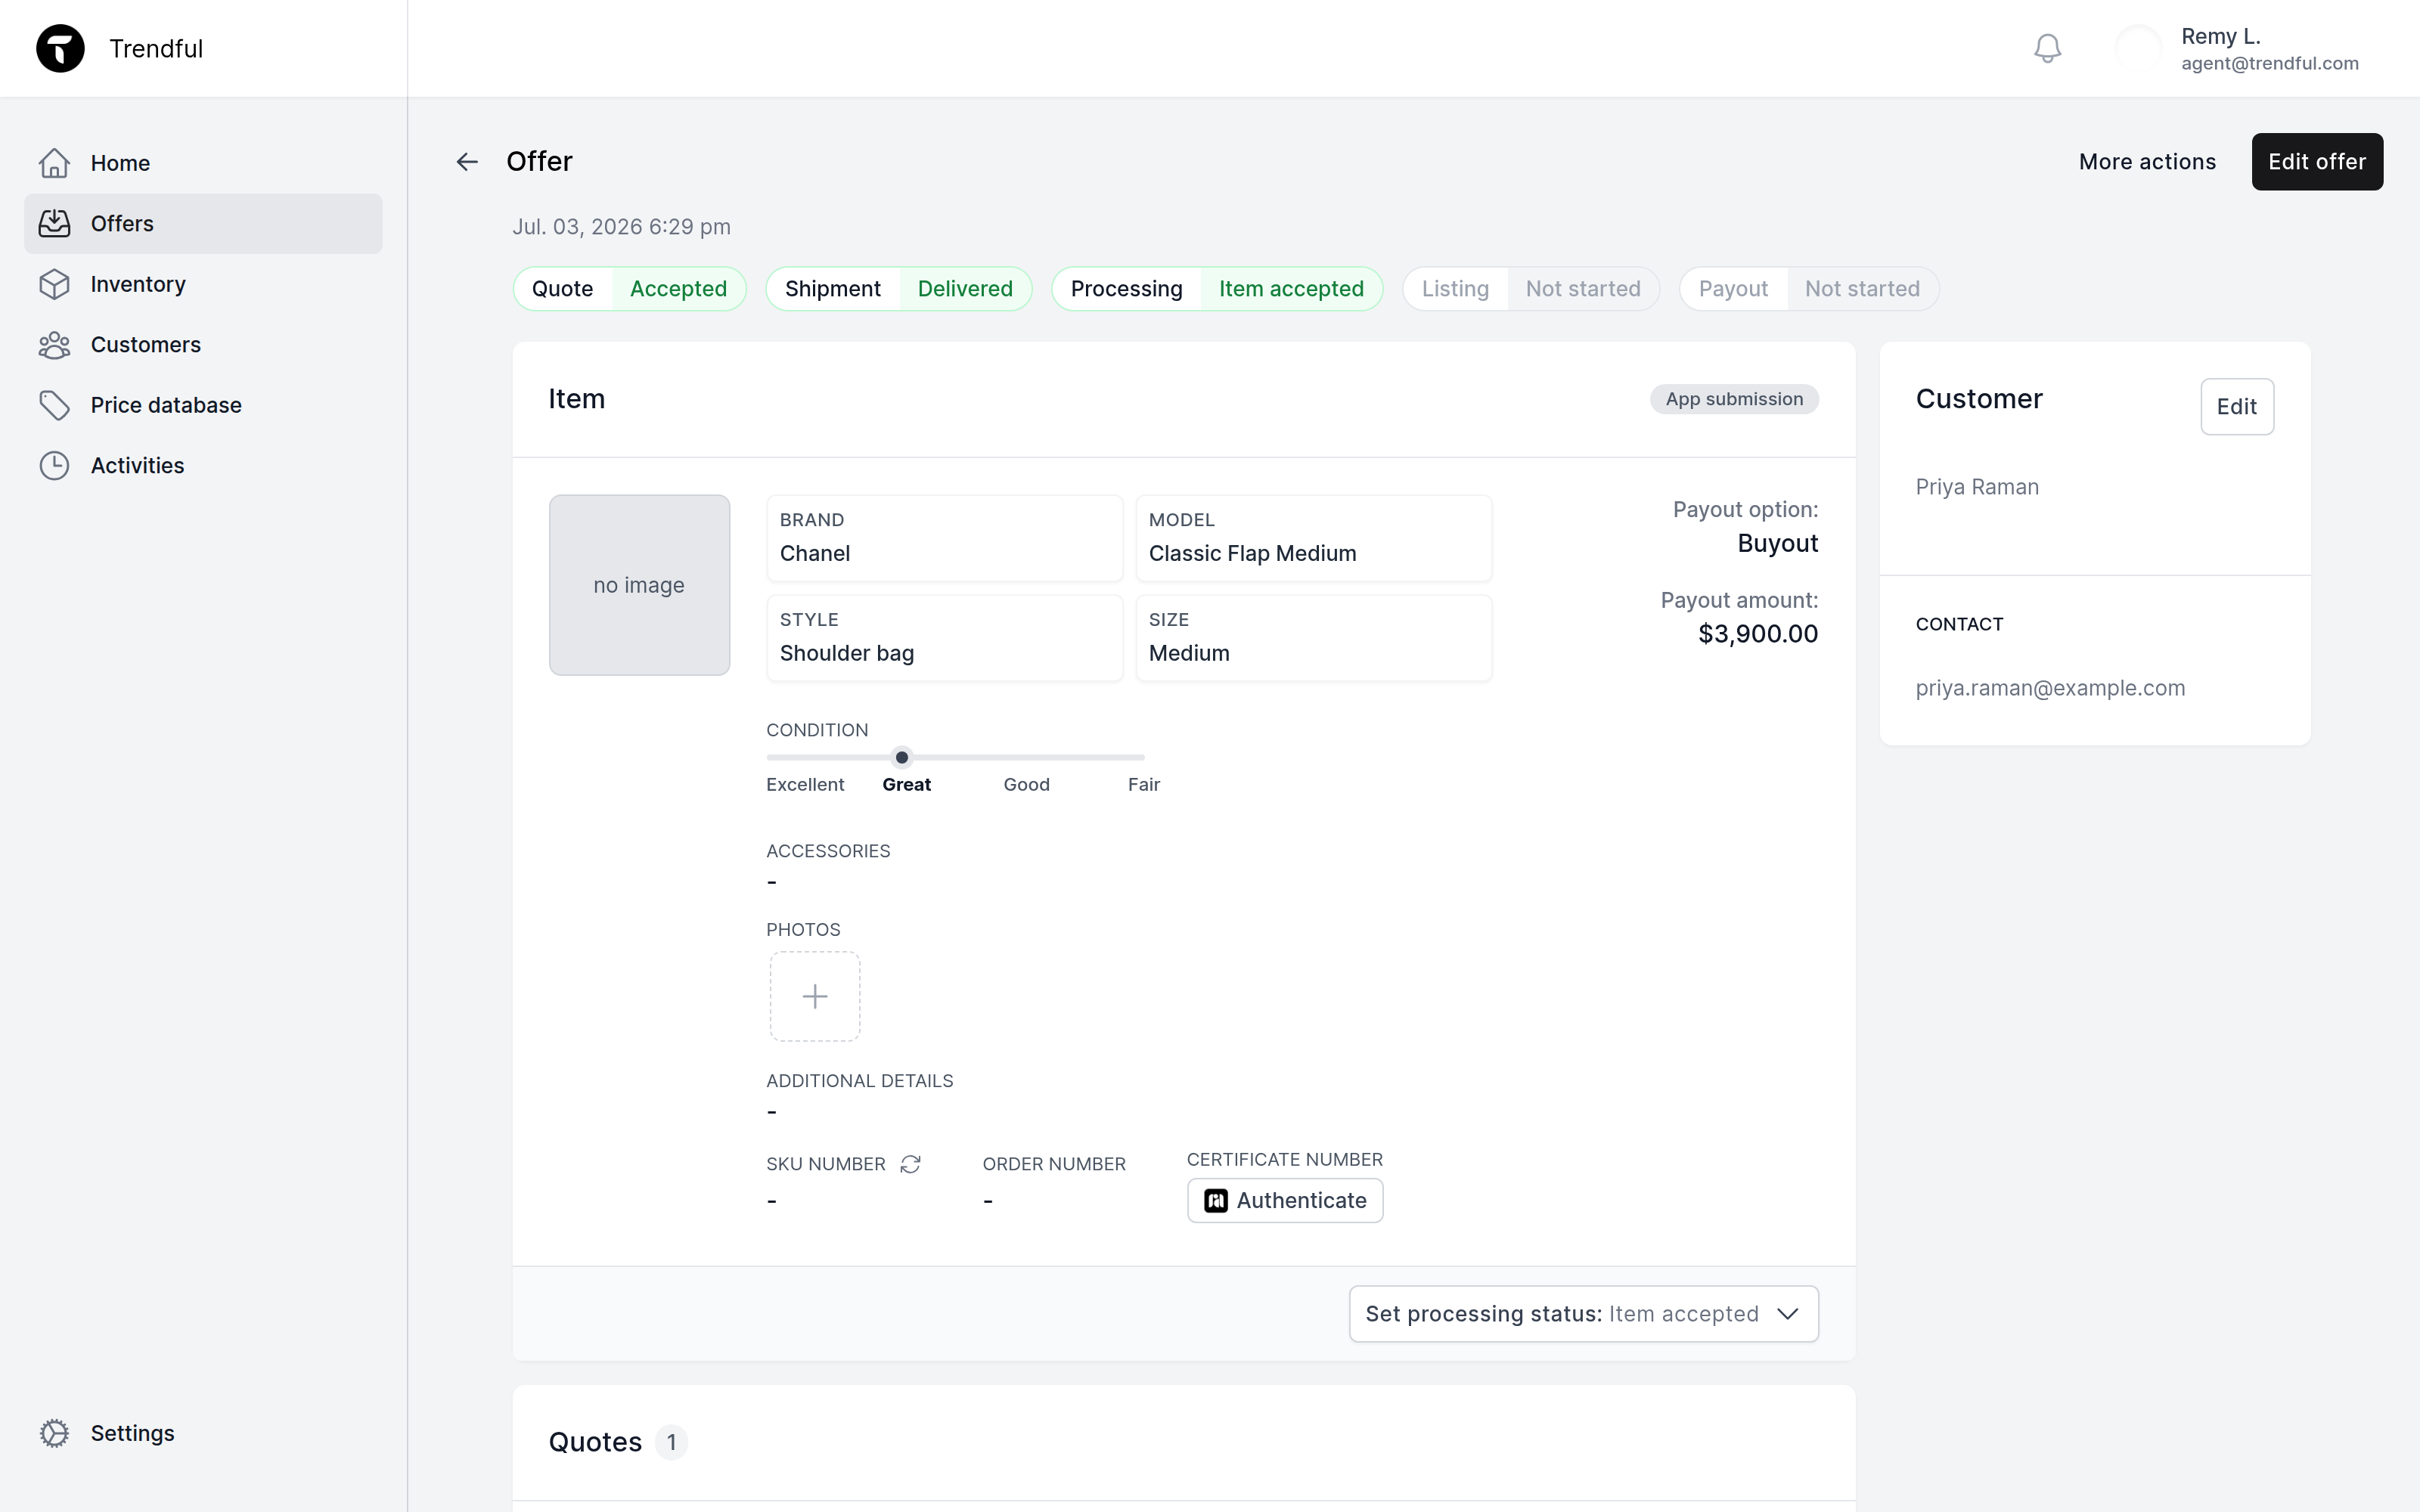Regenerate SKU number with refresh icon
2420x1512 pixels.
coord(910,1164)
